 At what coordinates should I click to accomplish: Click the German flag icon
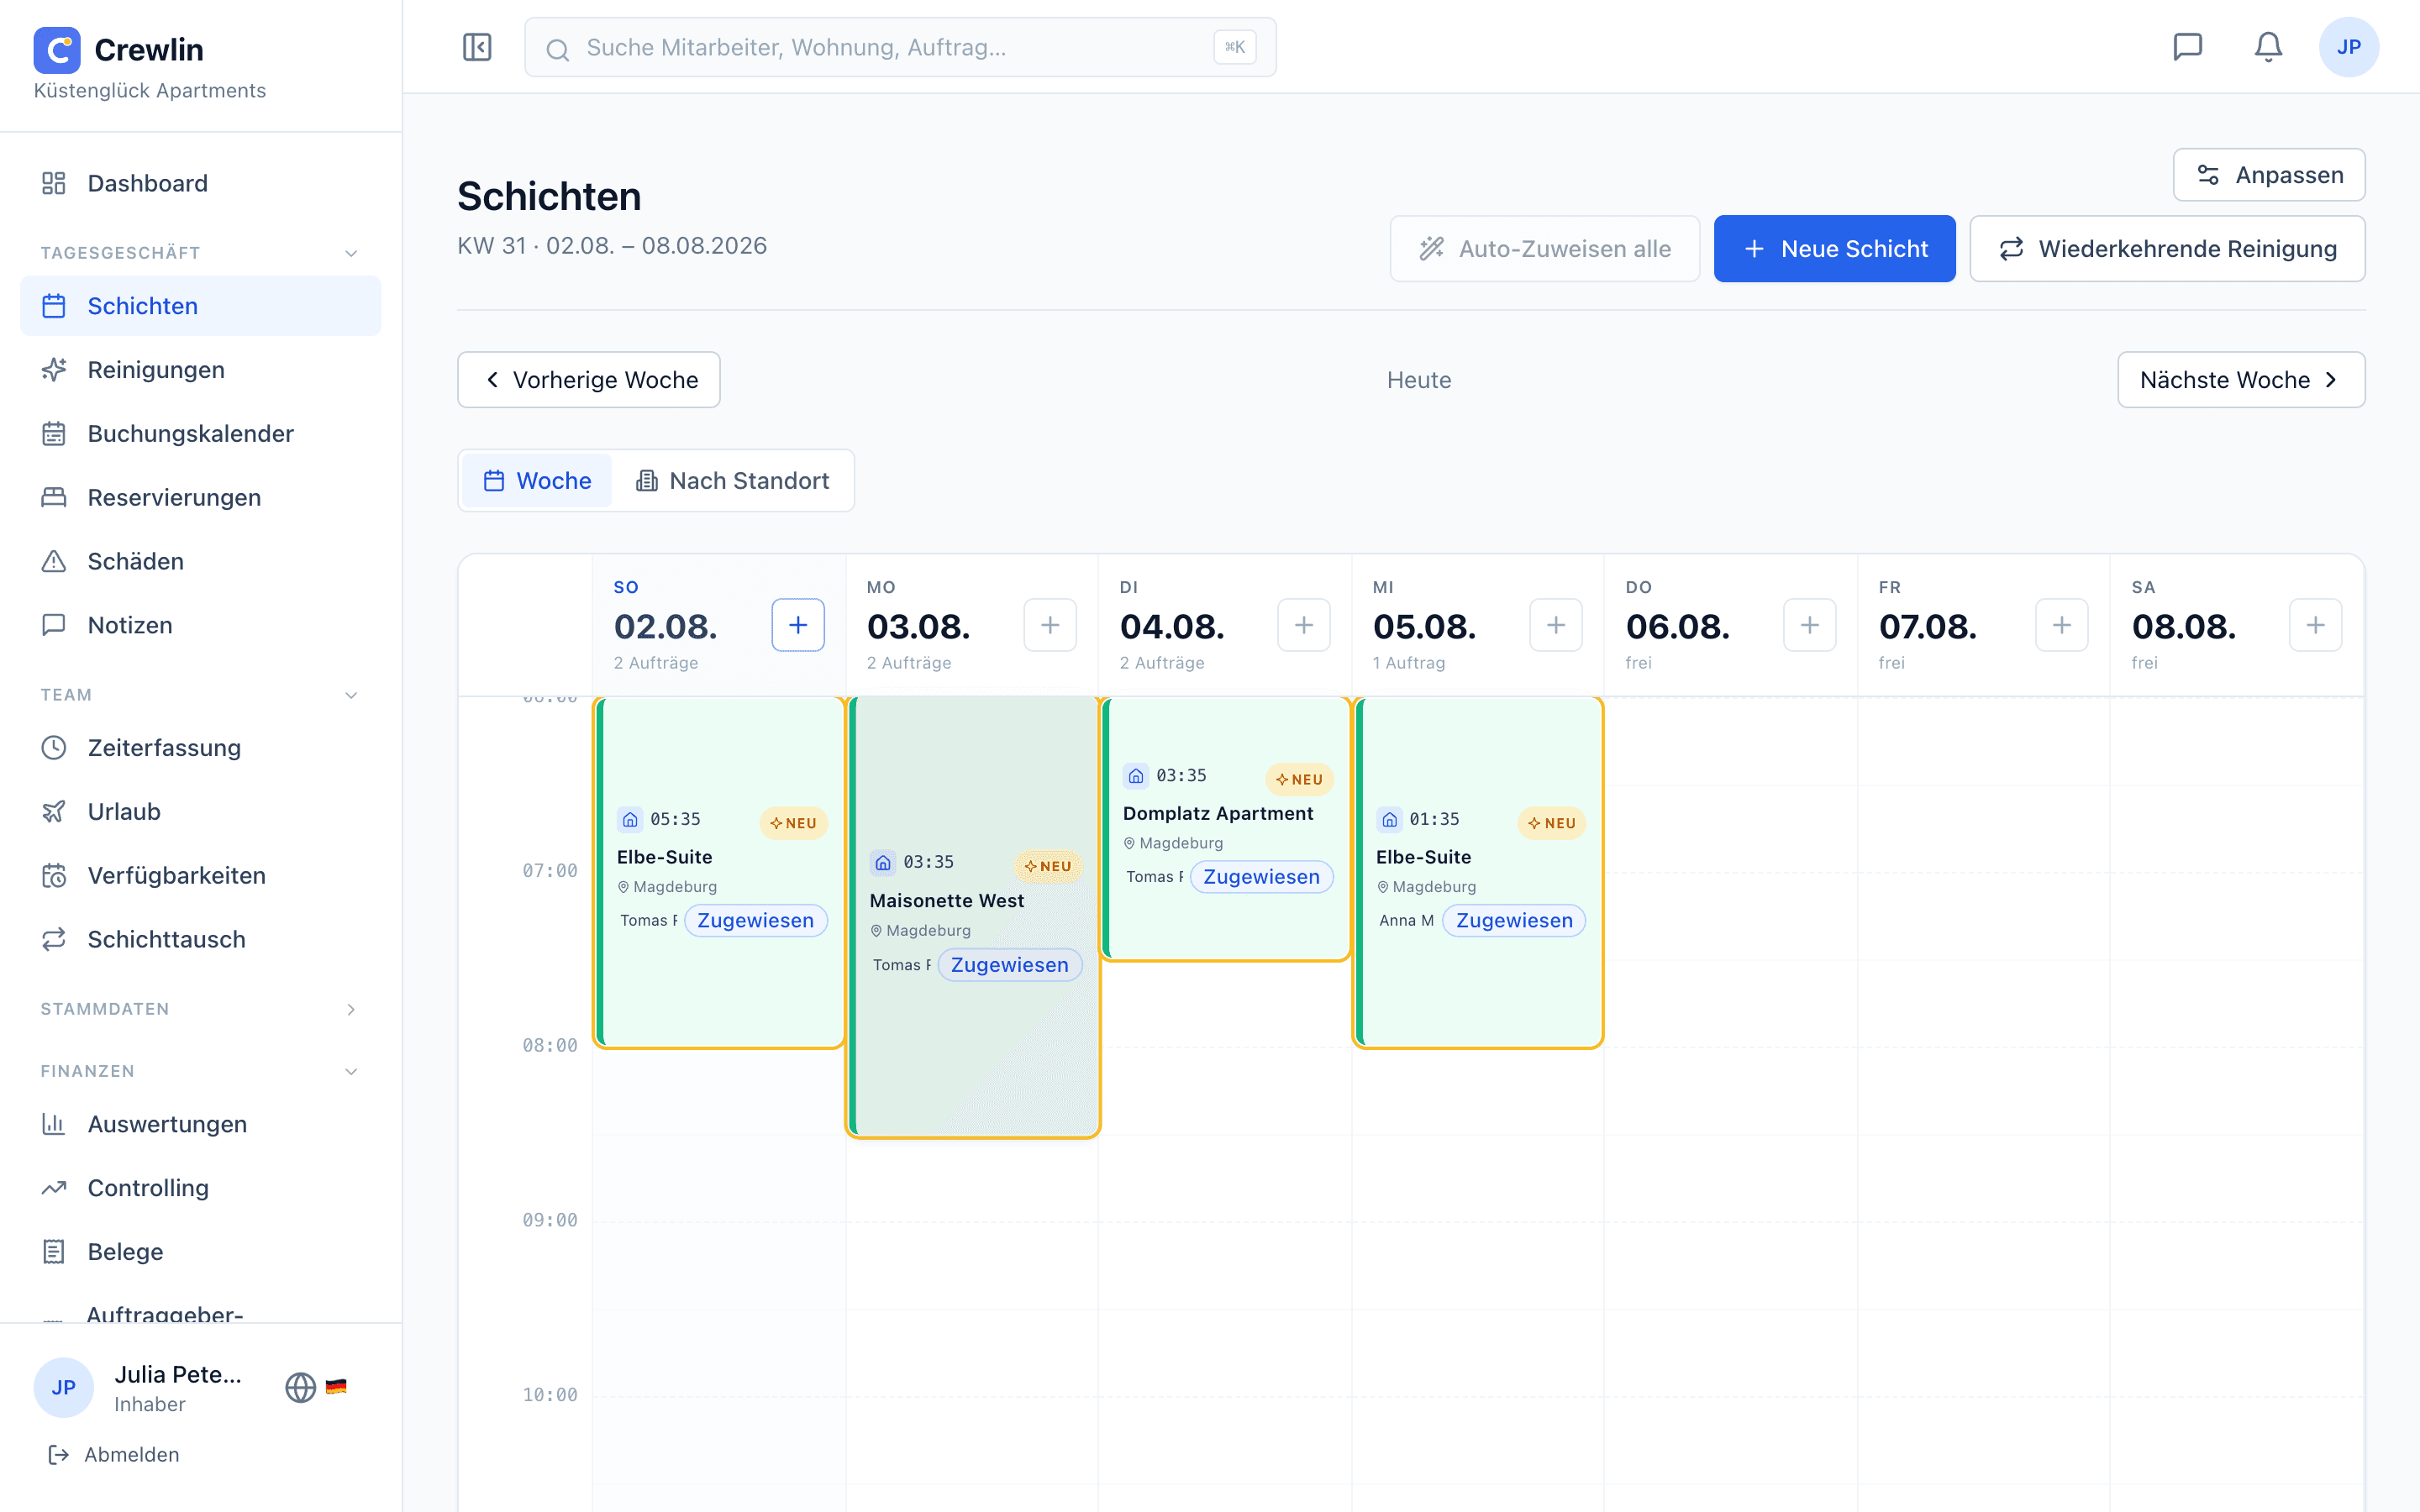click(x=336, y=1387)
